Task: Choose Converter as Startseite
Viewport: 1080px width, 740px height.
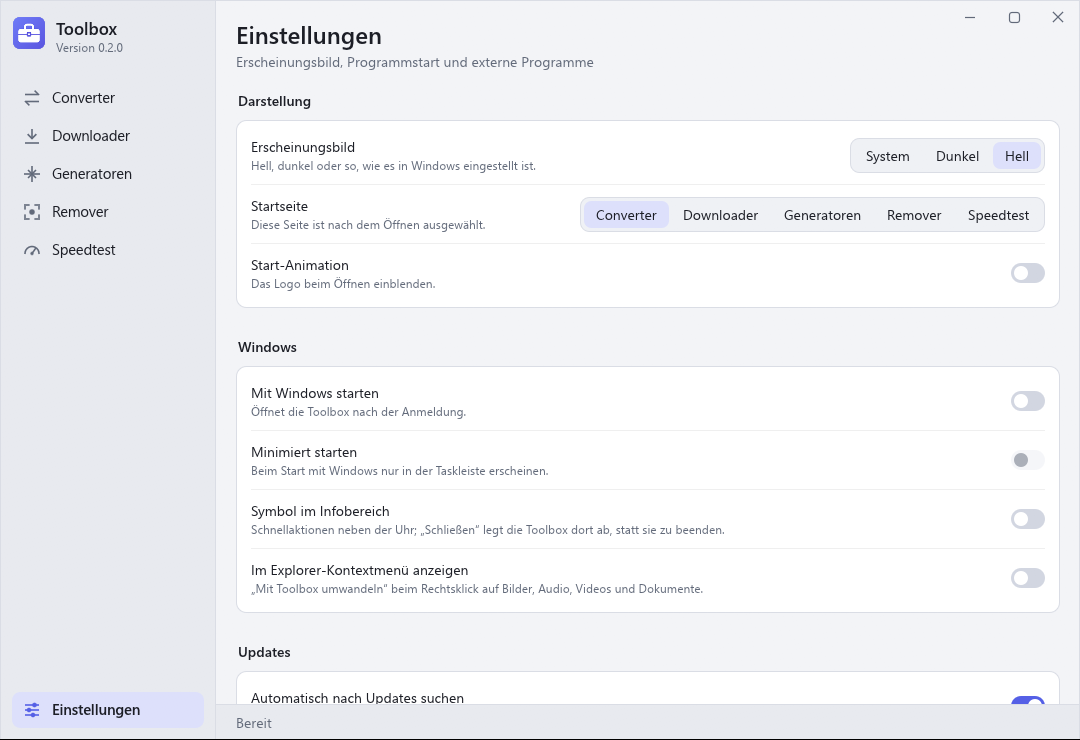Action: 626,215
